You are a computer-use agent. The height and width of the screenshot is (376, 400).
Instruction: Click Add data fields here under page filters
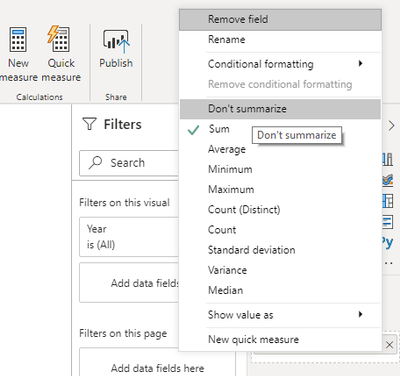click(x=157, y=362)
